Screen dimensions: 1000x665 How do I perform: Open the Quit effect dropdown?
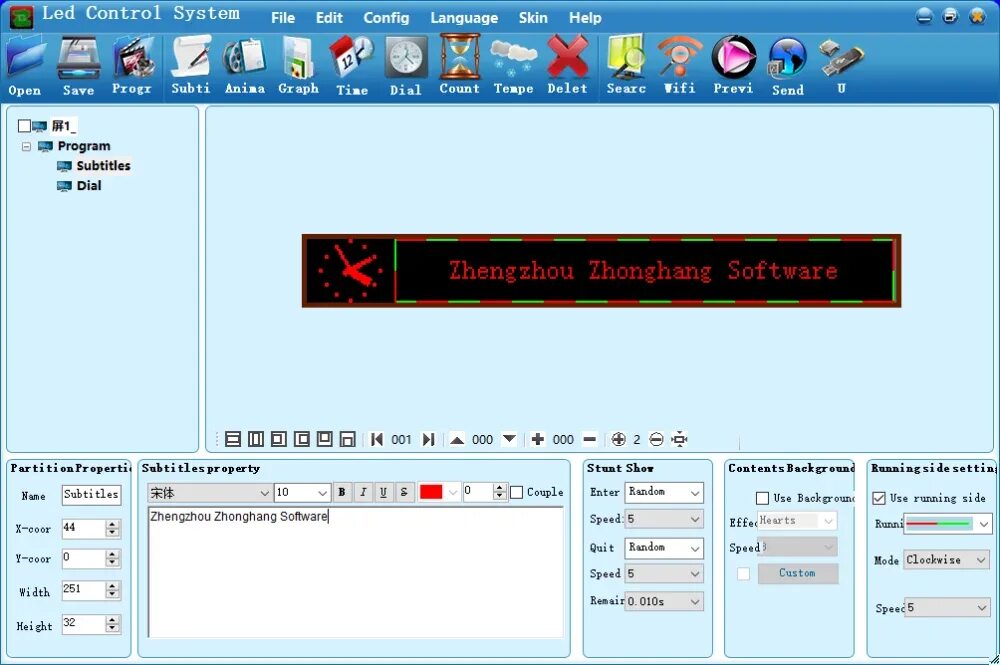[x=664, y=548]
